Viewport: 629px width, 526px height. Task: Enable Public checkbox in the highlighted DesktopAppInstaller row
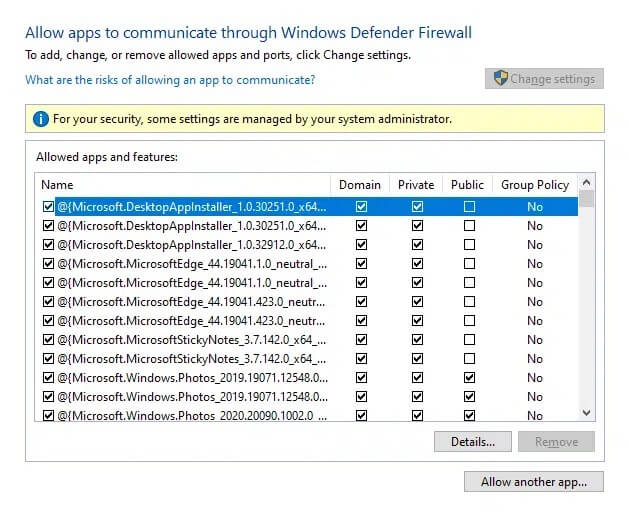tap(469, 207)
